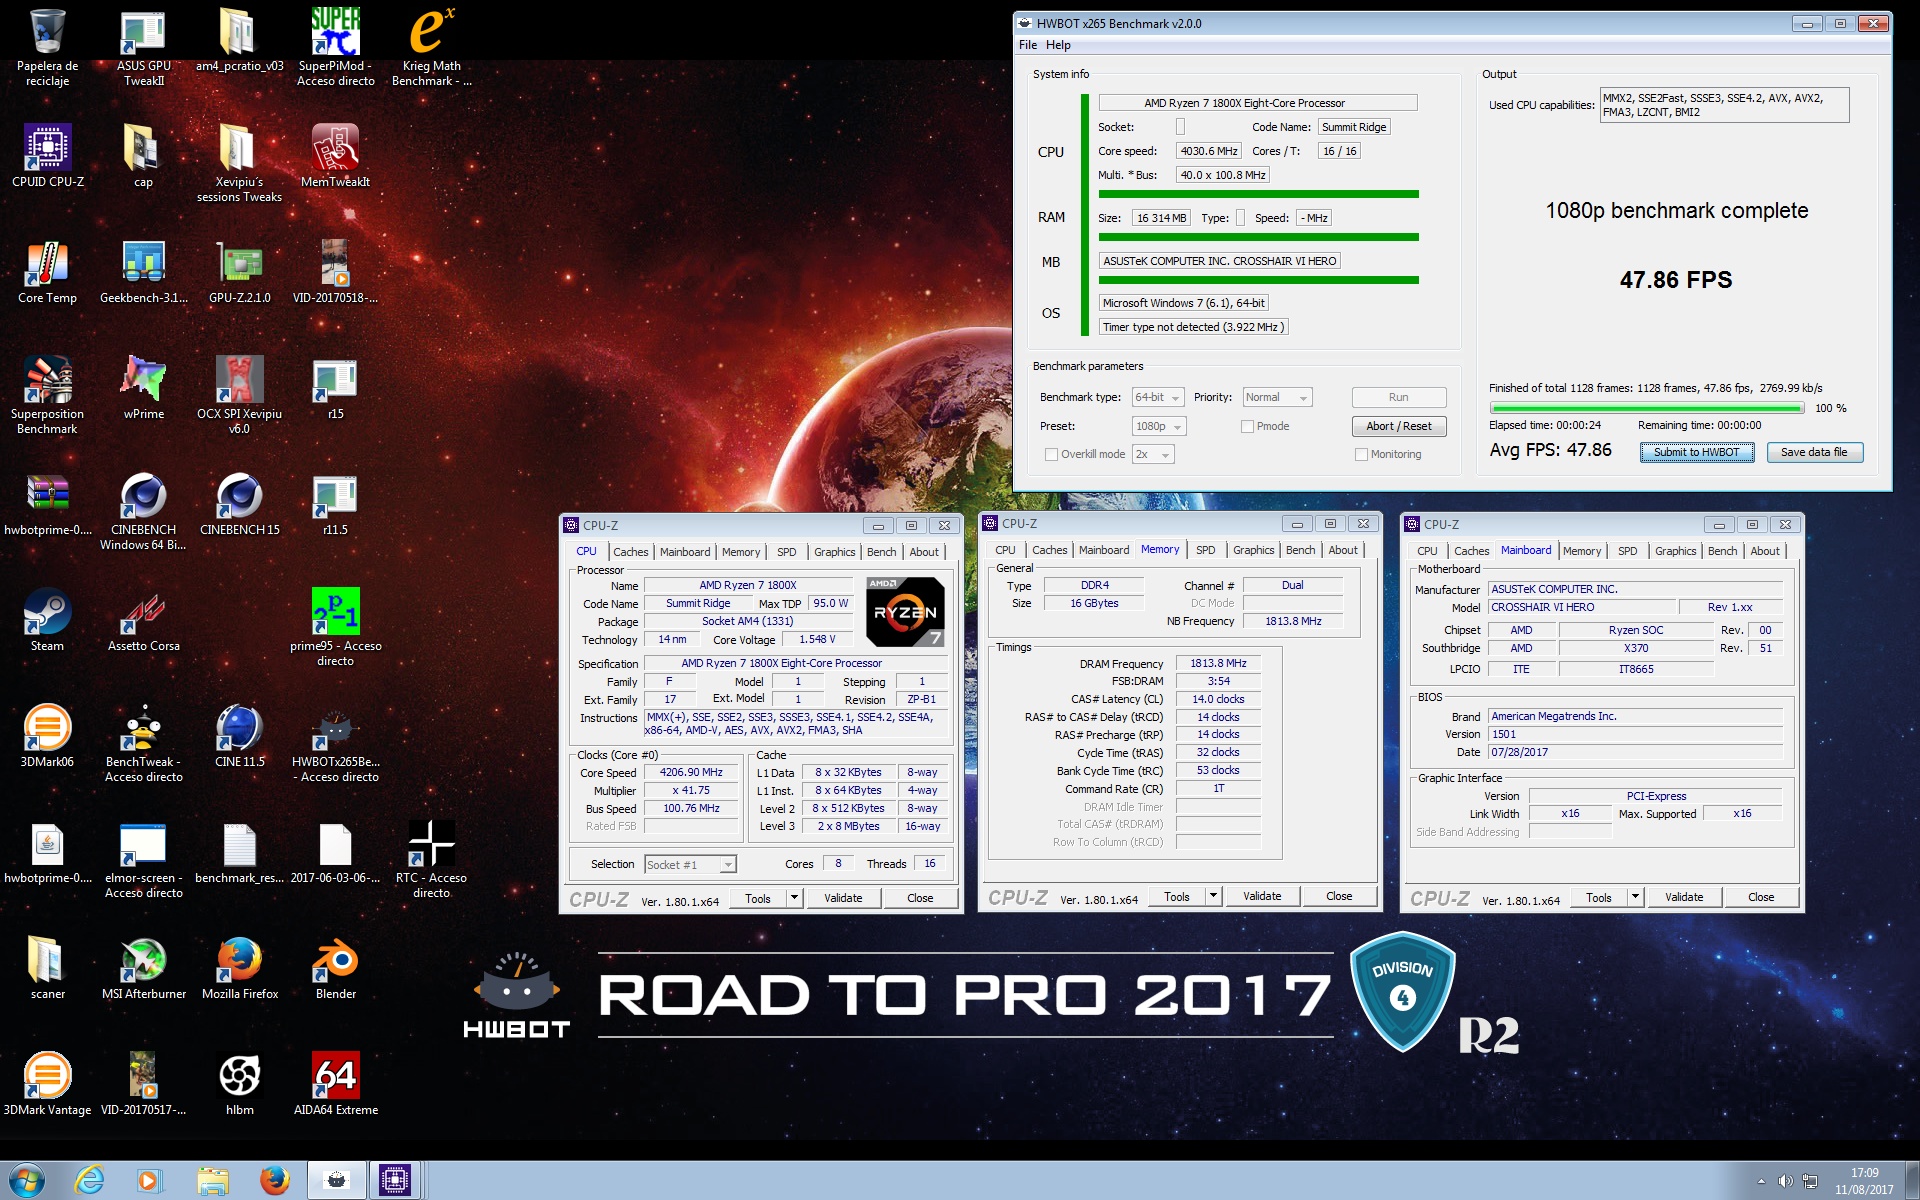The width and height of the screenshot is (1920, 1200).
Task: Click Save data file button
Action: (x=1814, y=452)
